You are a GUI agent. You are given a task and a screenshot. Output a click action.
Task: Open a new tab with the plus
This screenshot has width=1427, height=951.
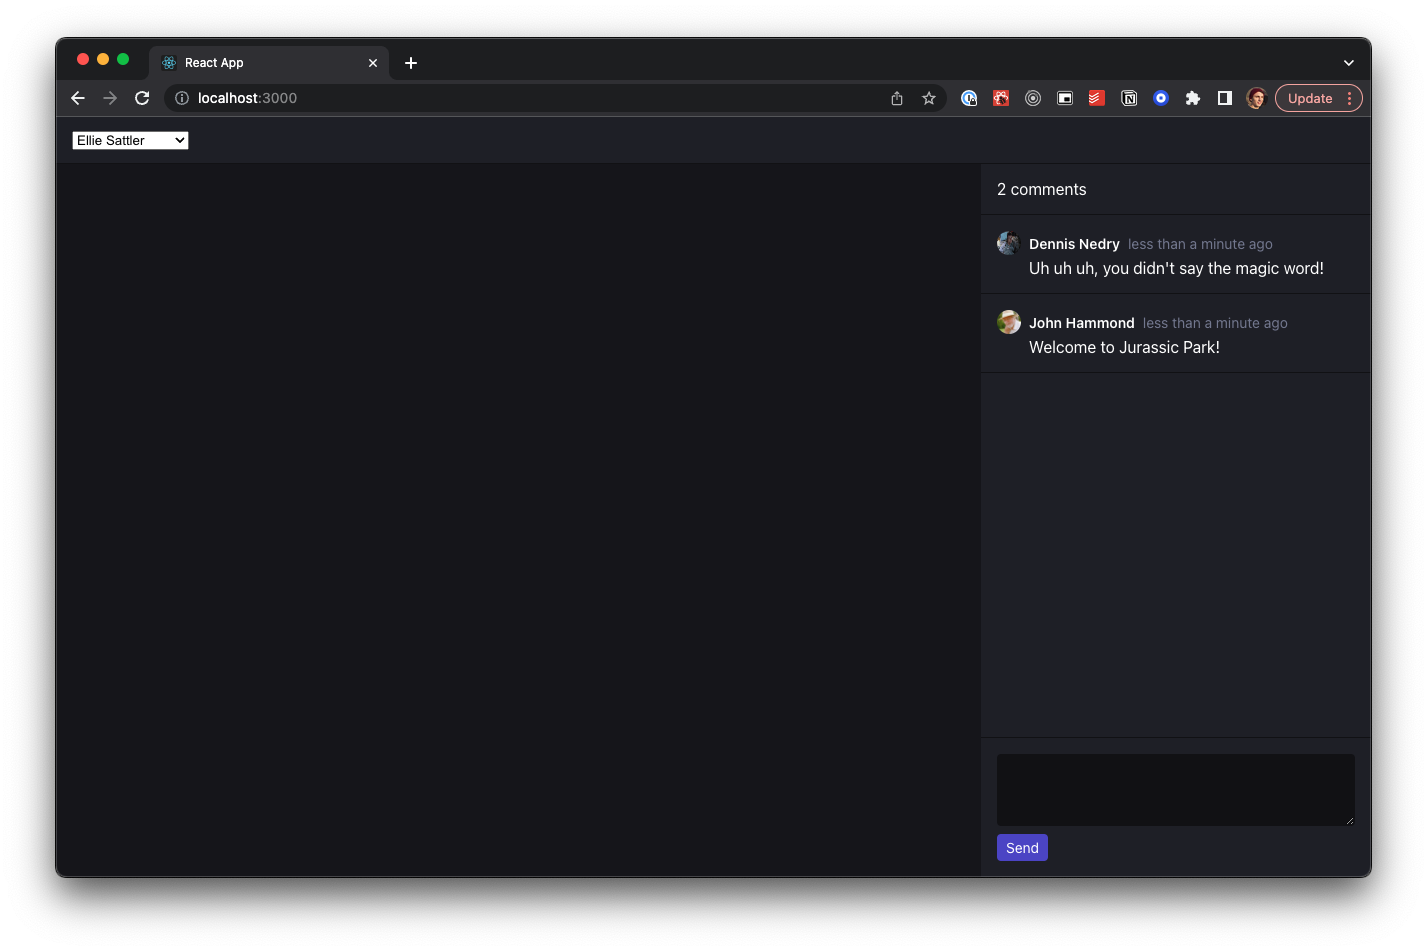point(410,62)
